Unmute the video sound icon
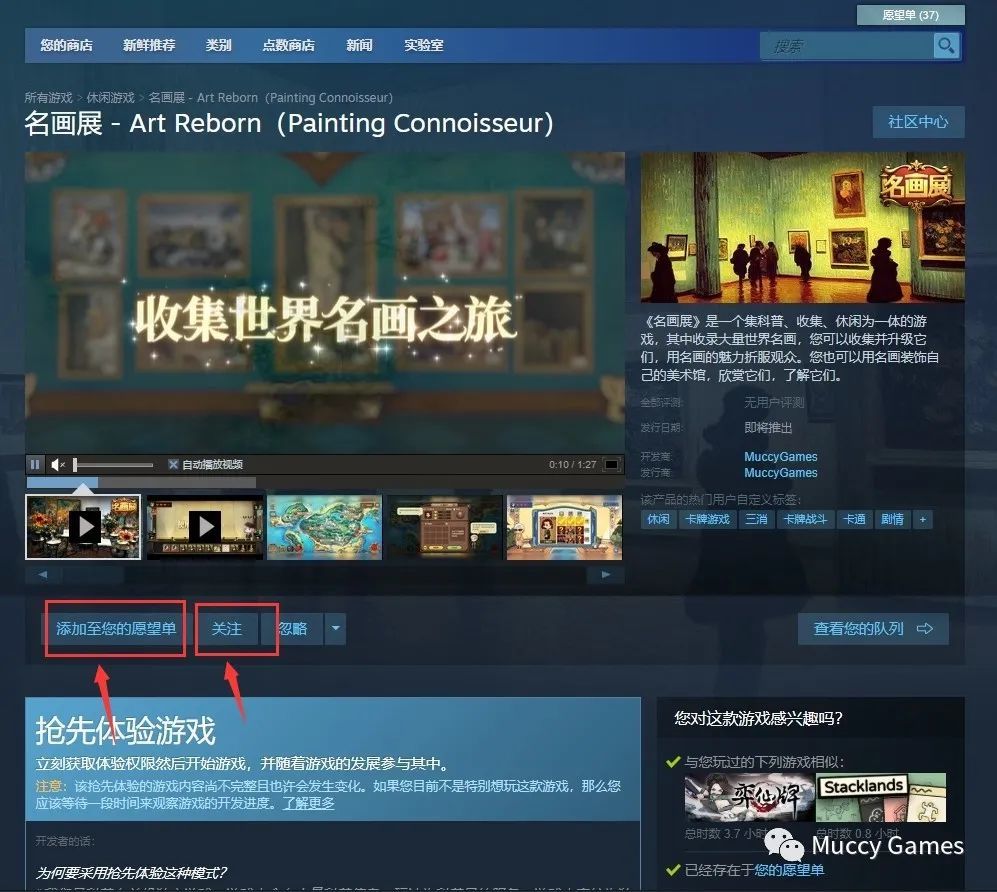Image resolution: width=997 pixels, height=892 pixels. (x=57, y=465)
